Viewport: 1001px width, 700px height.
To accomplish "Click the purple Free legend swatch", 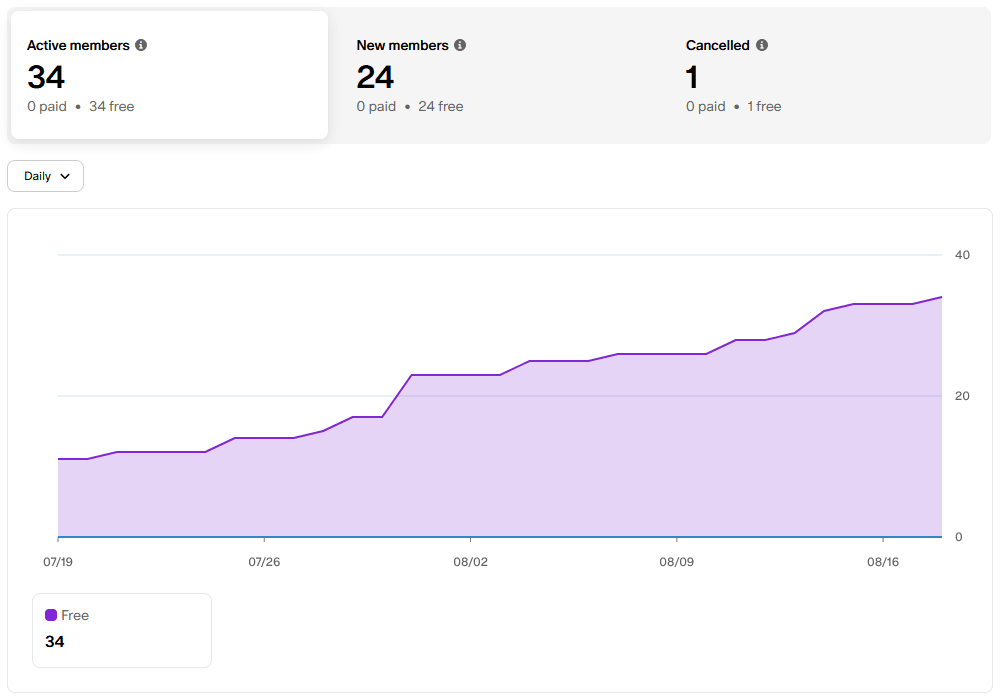I will coord(51,615).
